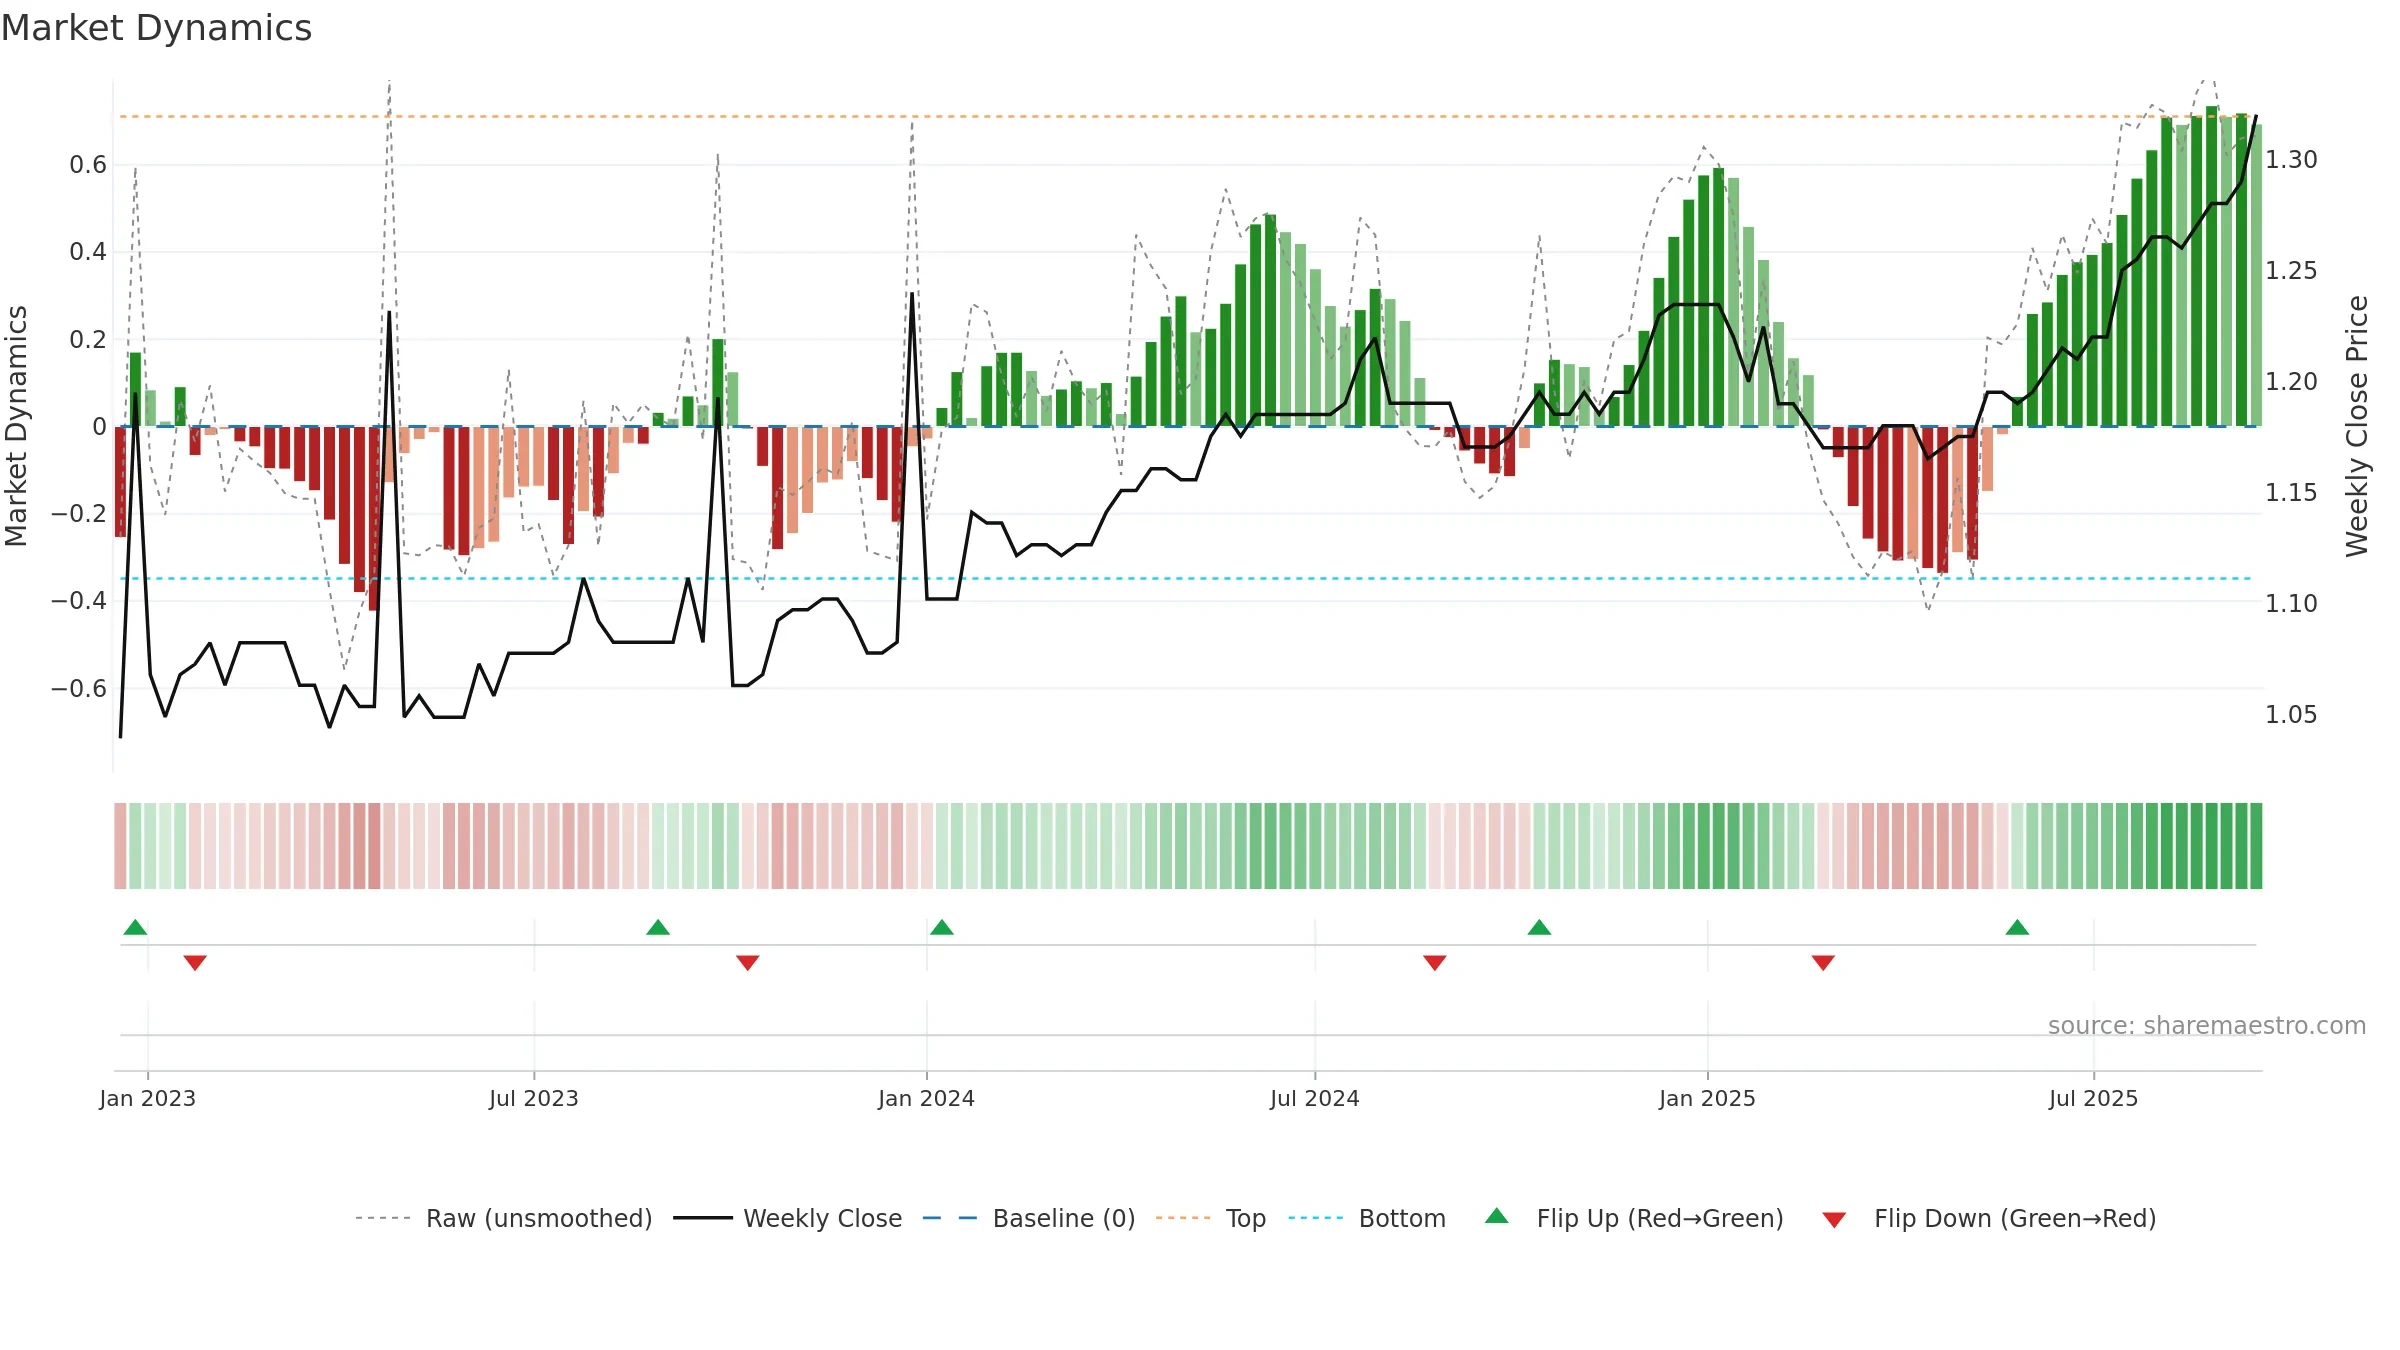2400x1350 pixels.
Task: Click the 1.20 right axis tick label
Action: pyautogui.click(x=2291, y=382)
